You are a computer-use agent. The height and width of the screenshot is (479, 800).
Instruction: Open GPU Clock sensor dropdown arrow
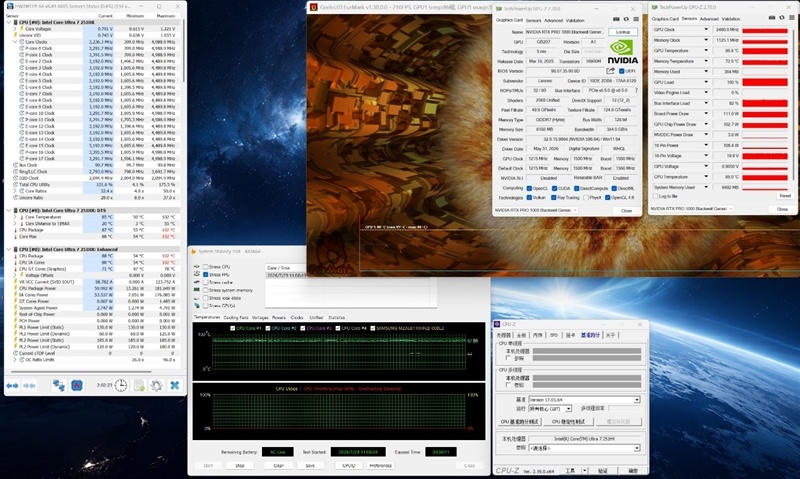[x=706, y=30]
